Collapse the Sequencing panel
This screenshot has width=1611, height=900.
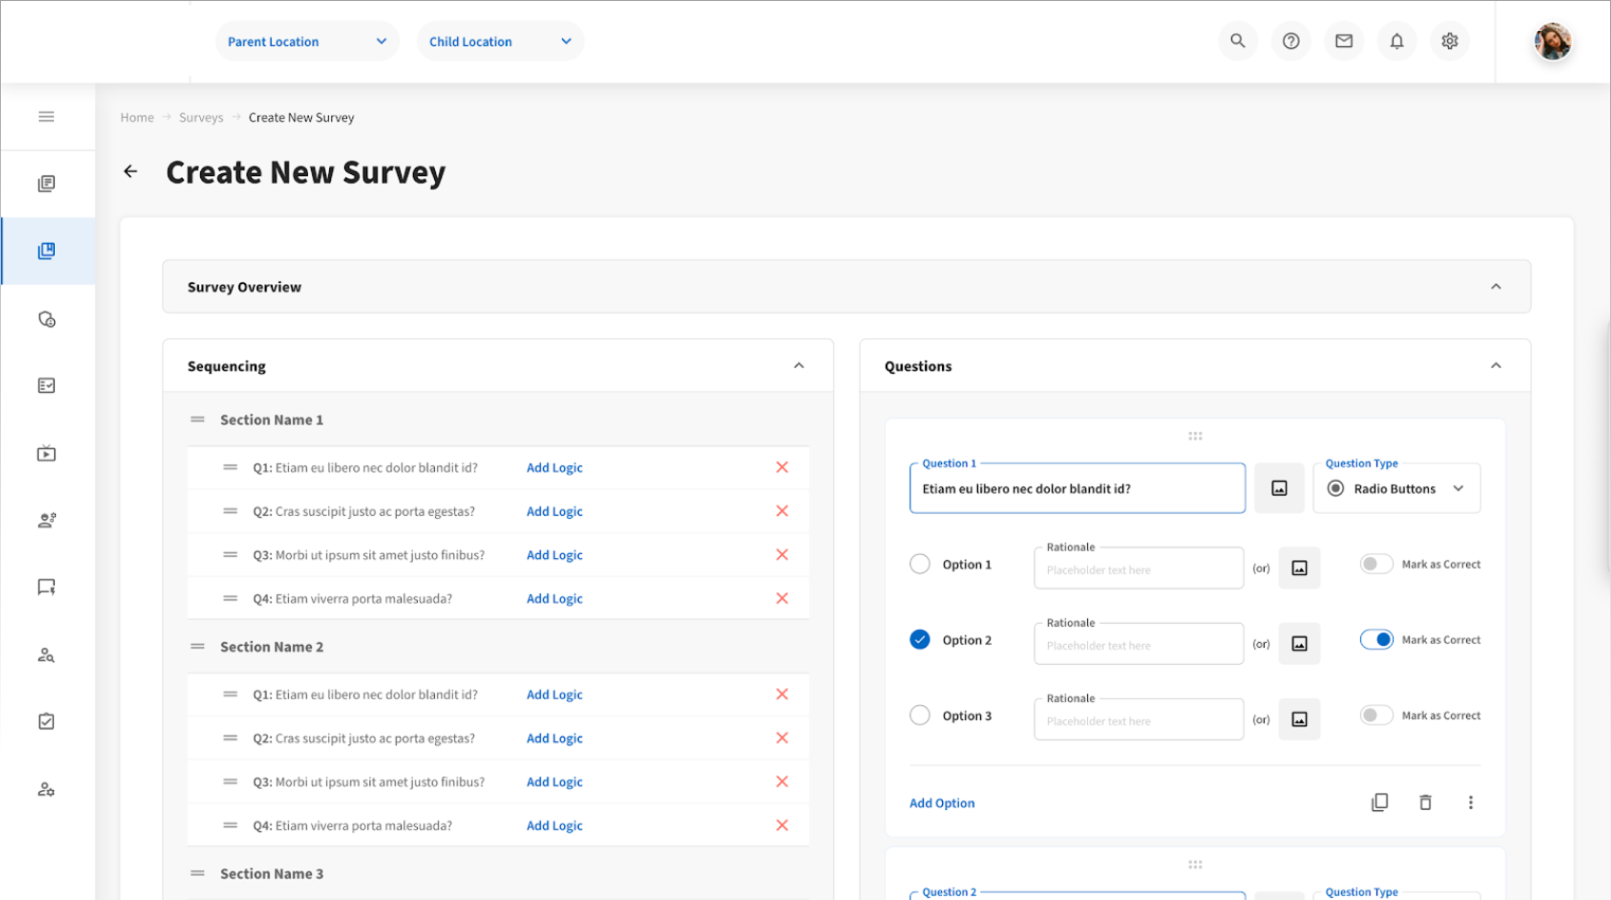(799, 366)
